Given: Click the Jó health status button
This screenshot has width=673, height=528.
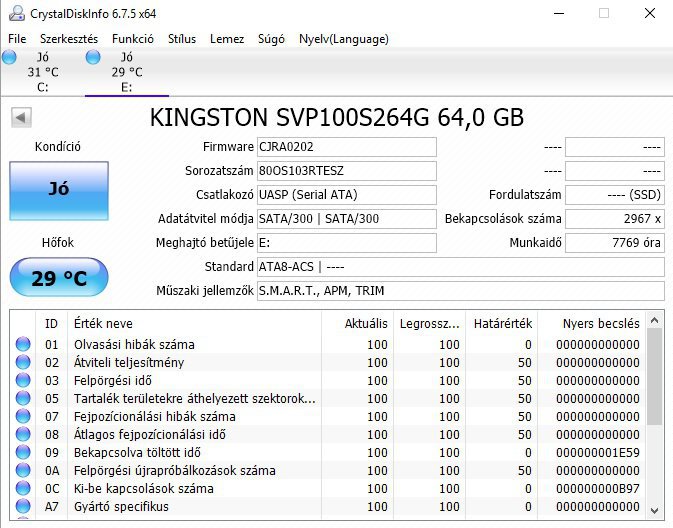Looking at the screenshot, I should (x=59, y=191).
